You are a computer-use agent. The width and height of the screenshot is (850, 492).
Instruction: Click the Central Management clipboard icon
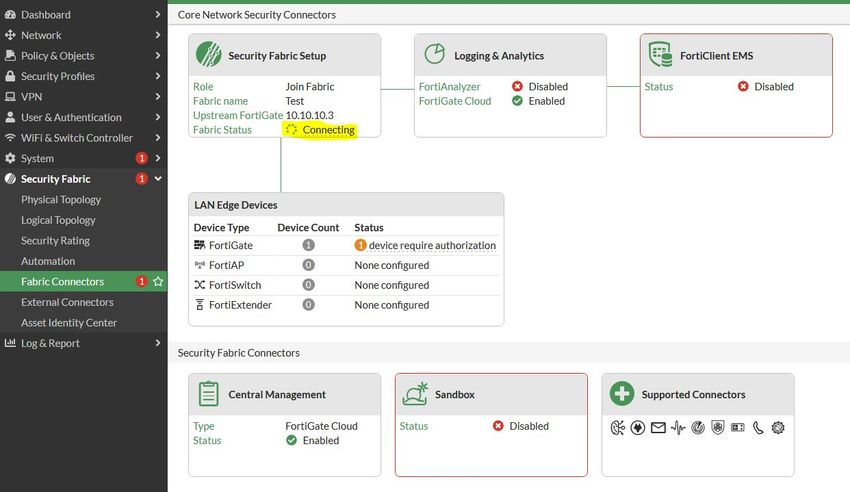[x=209, y=394]
